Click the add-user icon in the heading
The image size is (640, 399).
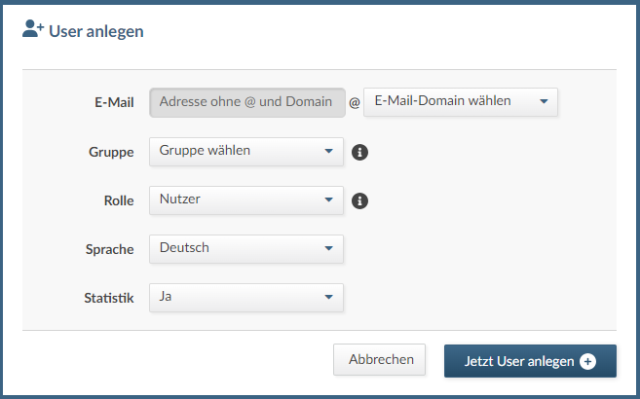coord(33,29)
